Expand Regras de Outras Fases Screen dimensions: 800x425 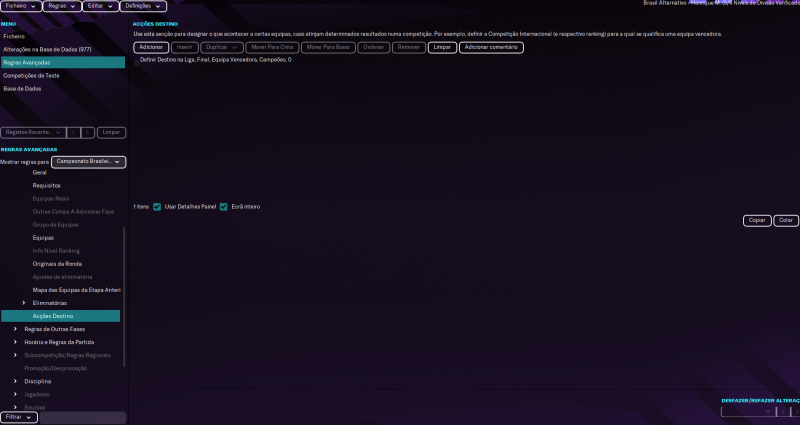15,329
